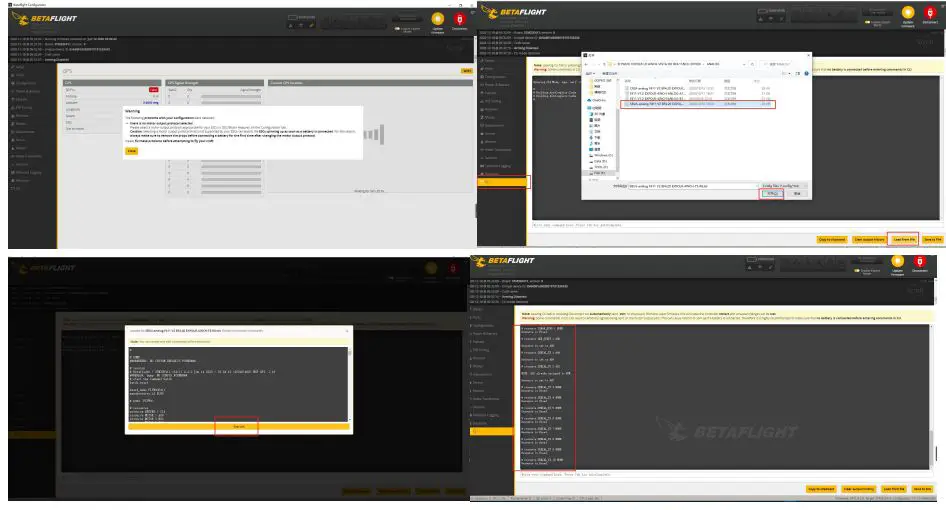Open the view options dropdown in file dialog
The height and width of the screenshot is (510, 946).
(786, 74)
